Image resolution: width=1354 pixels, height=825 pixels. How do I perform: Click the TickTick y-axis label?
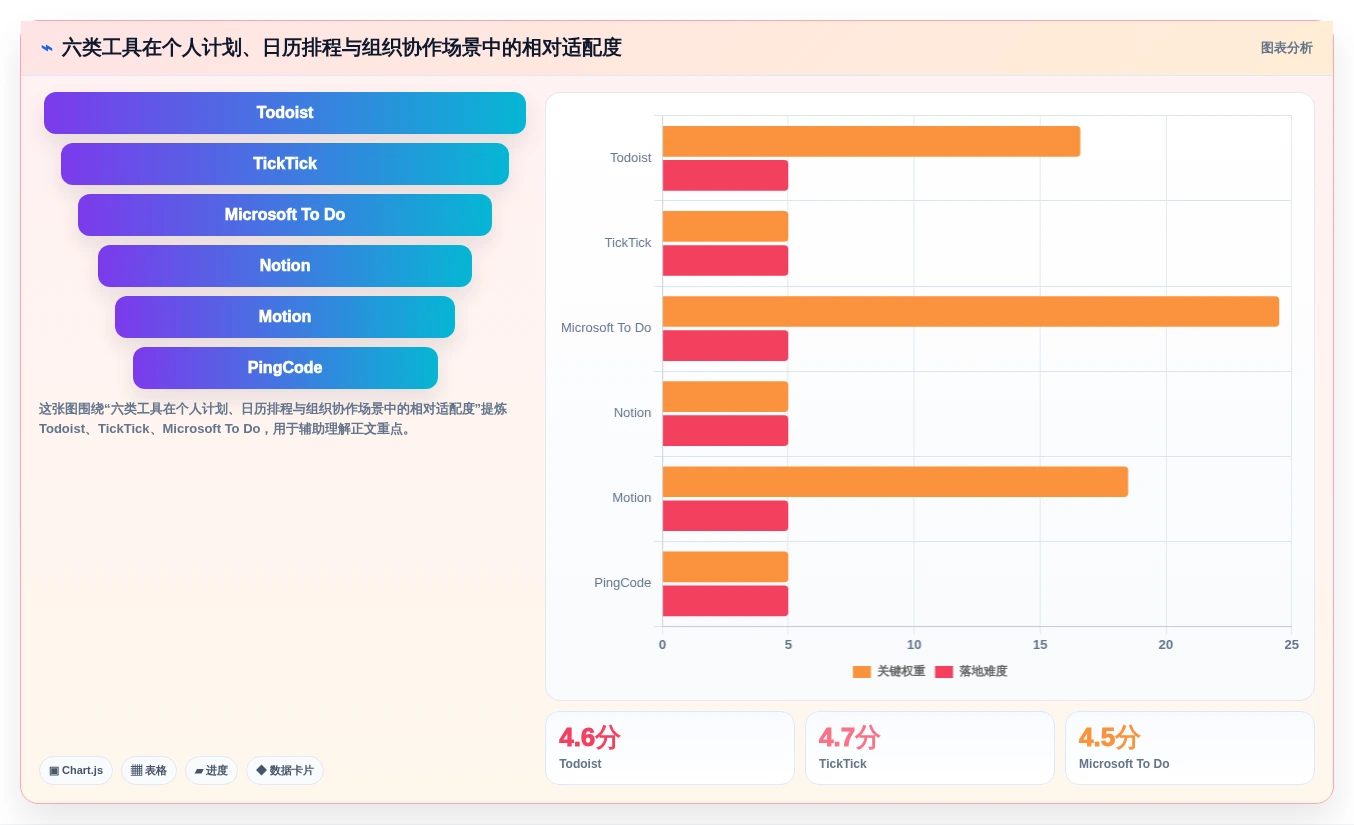point(628,243)
